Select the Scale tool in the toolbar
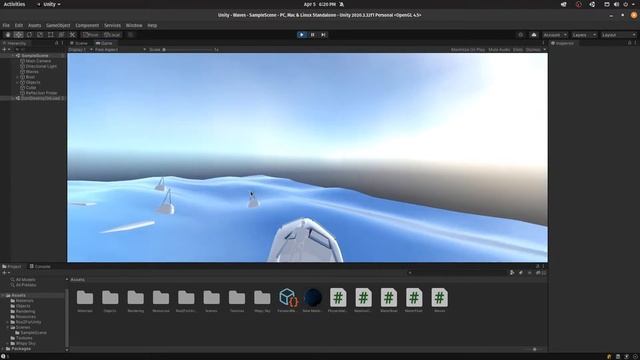The image size is (640, 360). point(40,35)
